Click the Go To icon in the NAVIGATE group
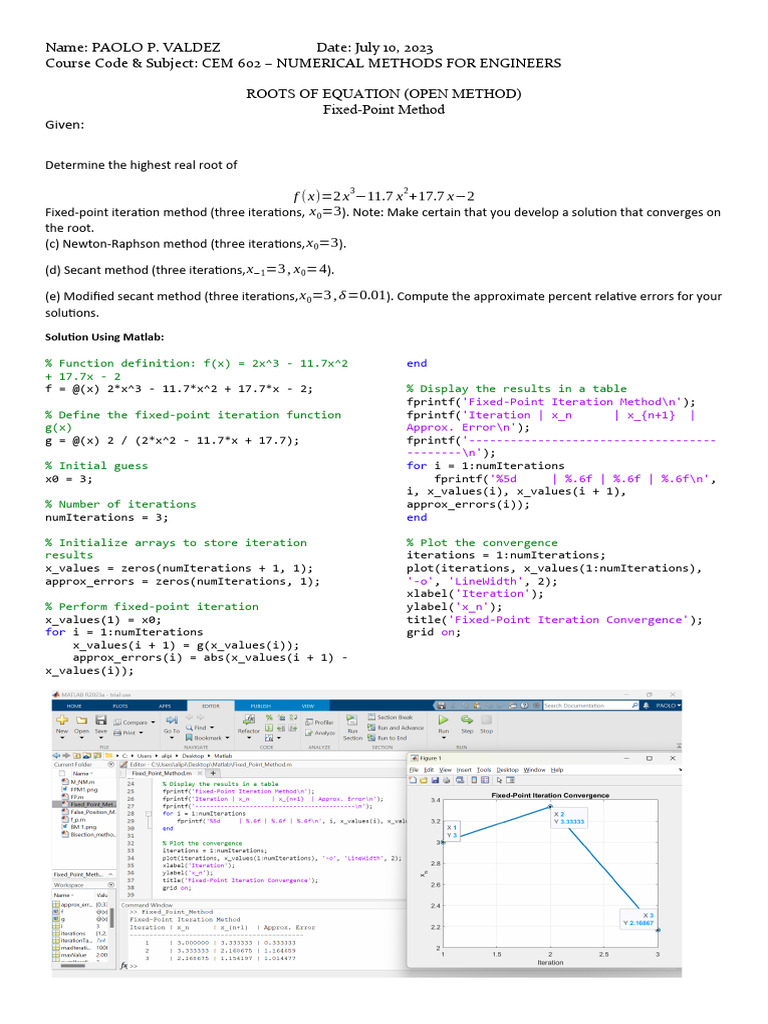Viewport: 768px width, 1024px height. (x=172, y=720)
